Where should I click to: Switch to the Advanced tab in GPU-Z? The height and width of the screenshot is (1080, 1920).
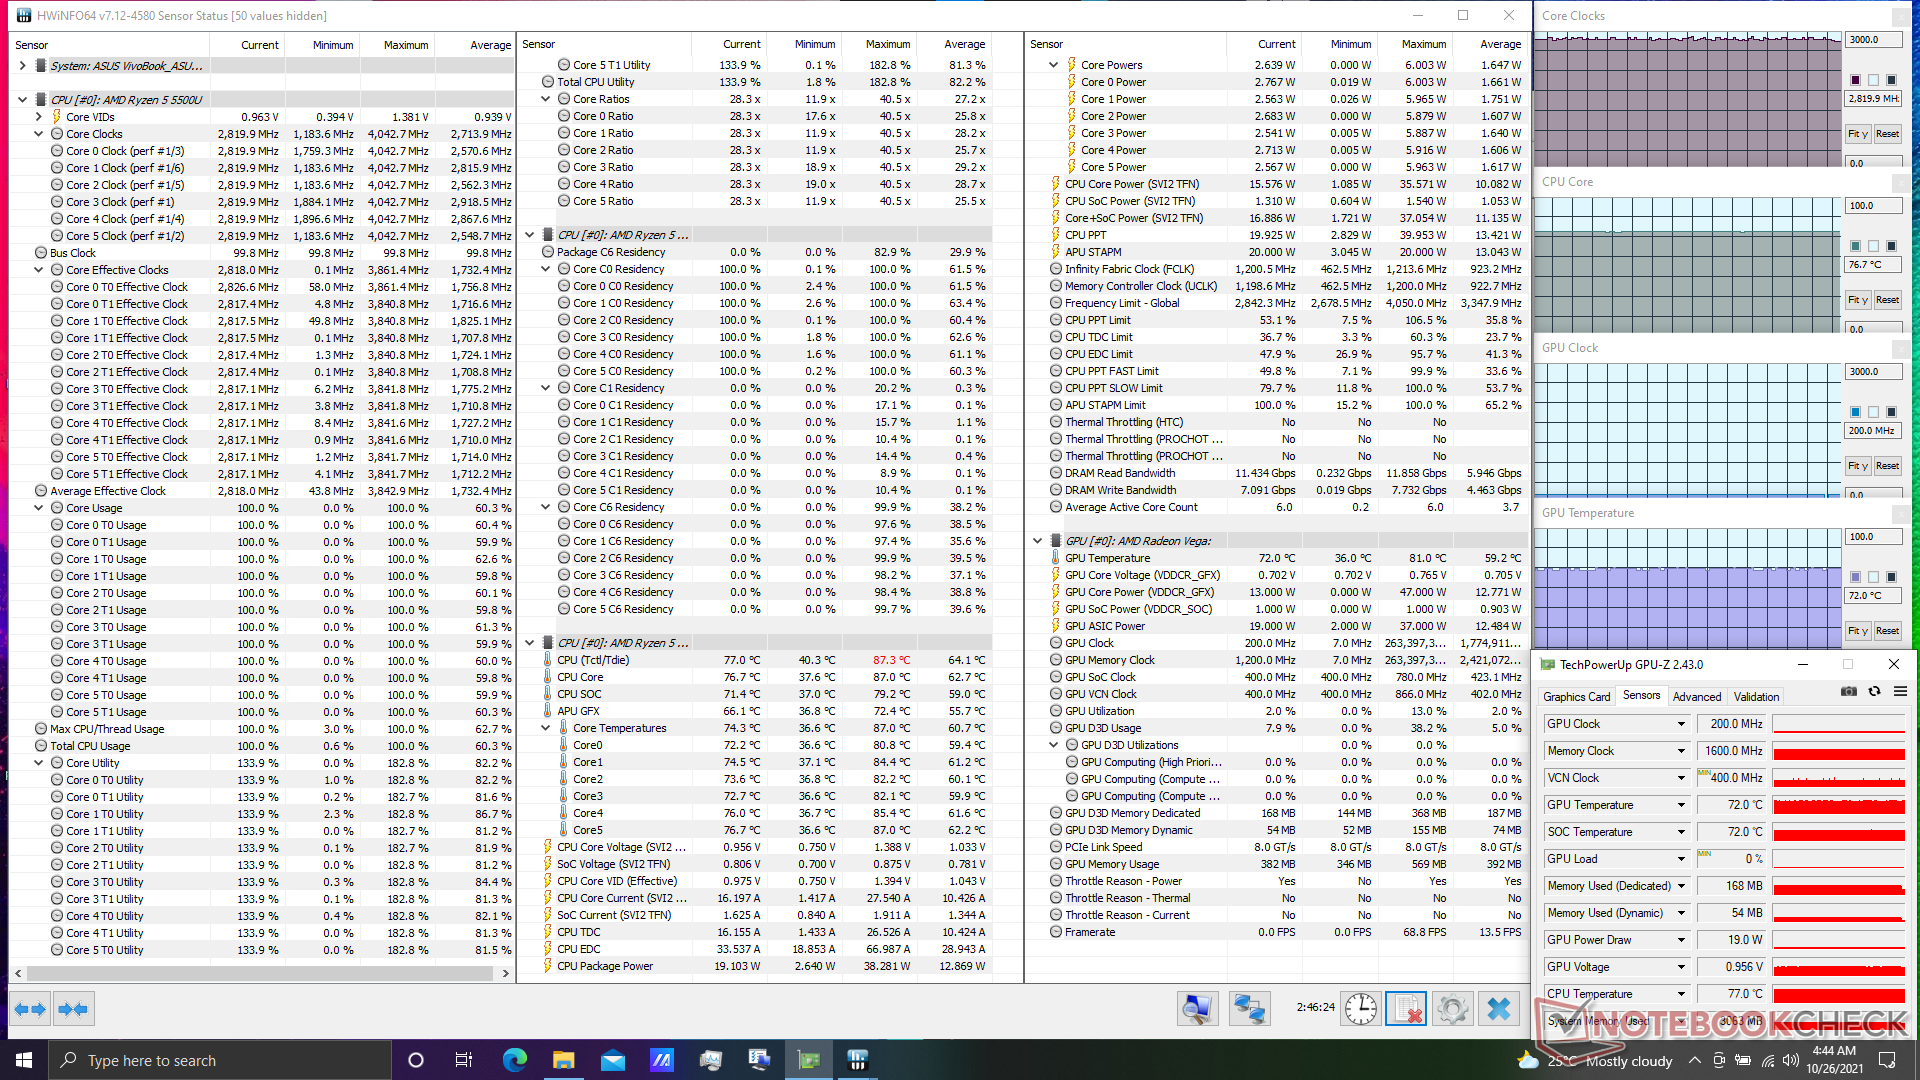tap(1697, 697)
